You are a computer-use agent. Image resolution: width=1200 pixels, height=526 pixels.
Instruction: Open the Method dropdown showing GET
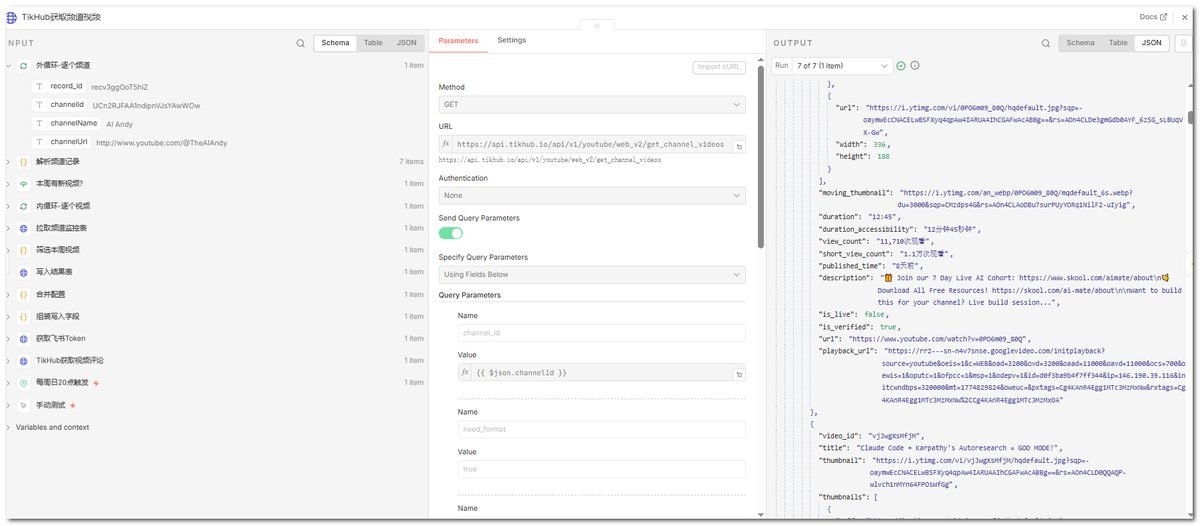592,104
